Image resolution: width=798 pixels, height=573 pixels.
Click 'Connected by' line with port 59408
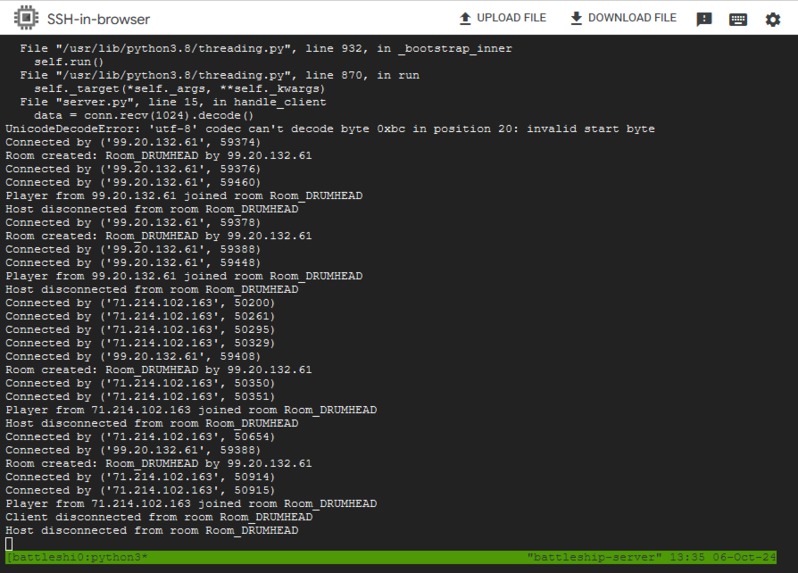(x=133, y=357)
